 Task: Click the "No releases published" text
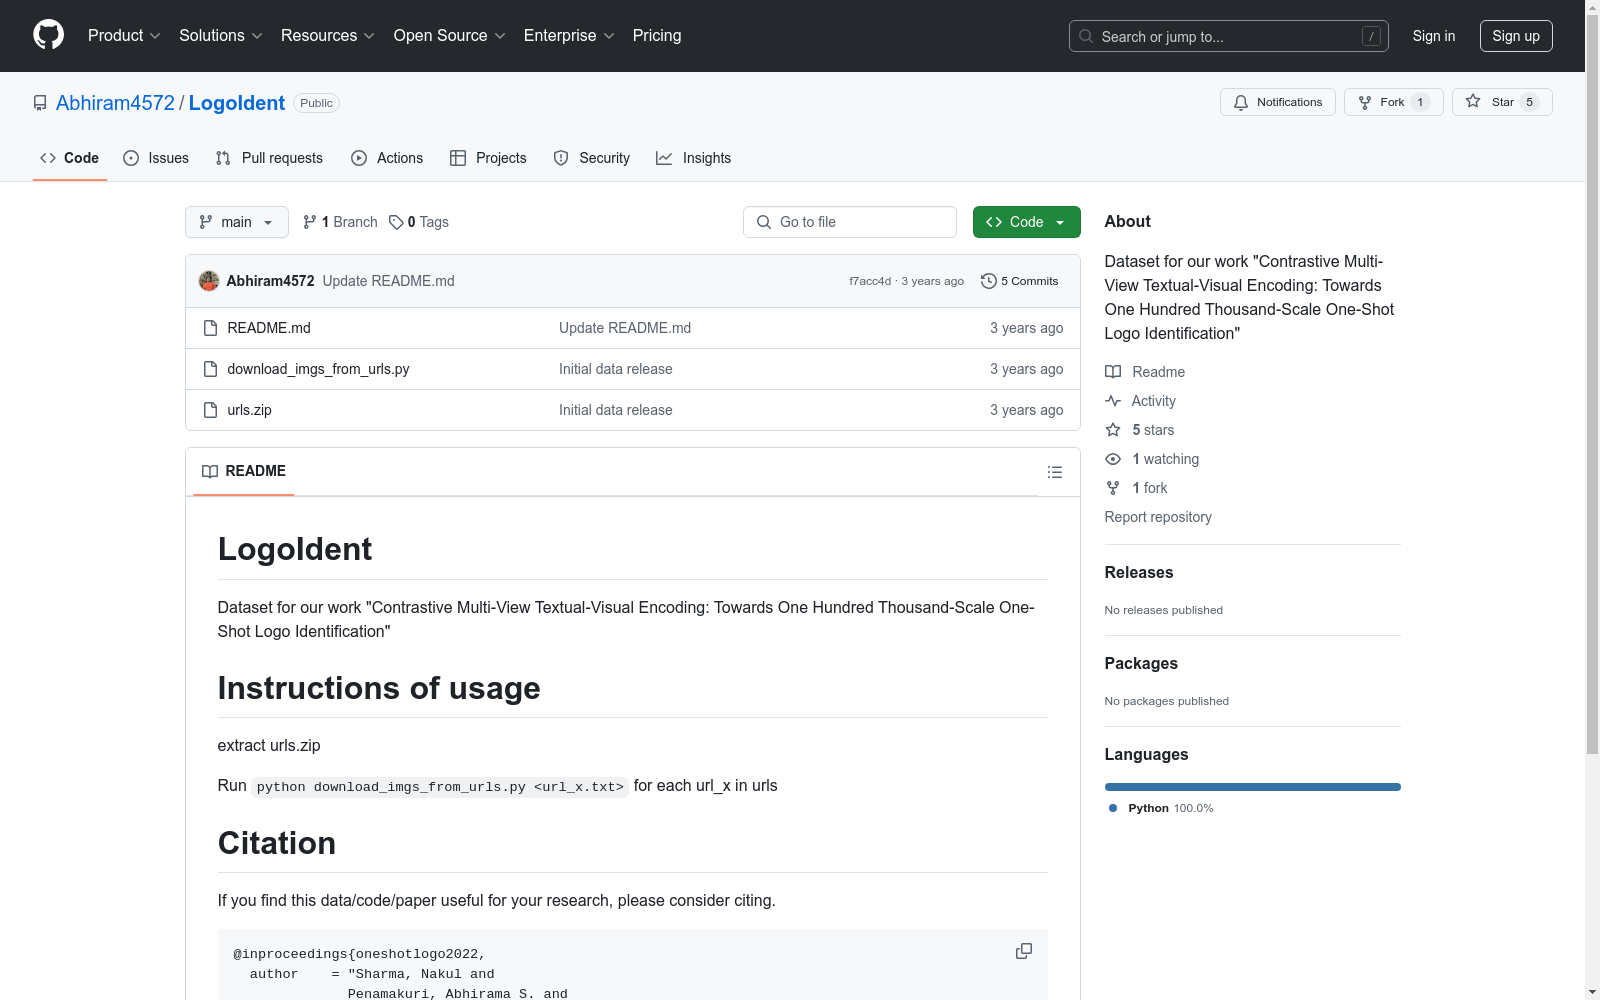(x=1164, y=610)
